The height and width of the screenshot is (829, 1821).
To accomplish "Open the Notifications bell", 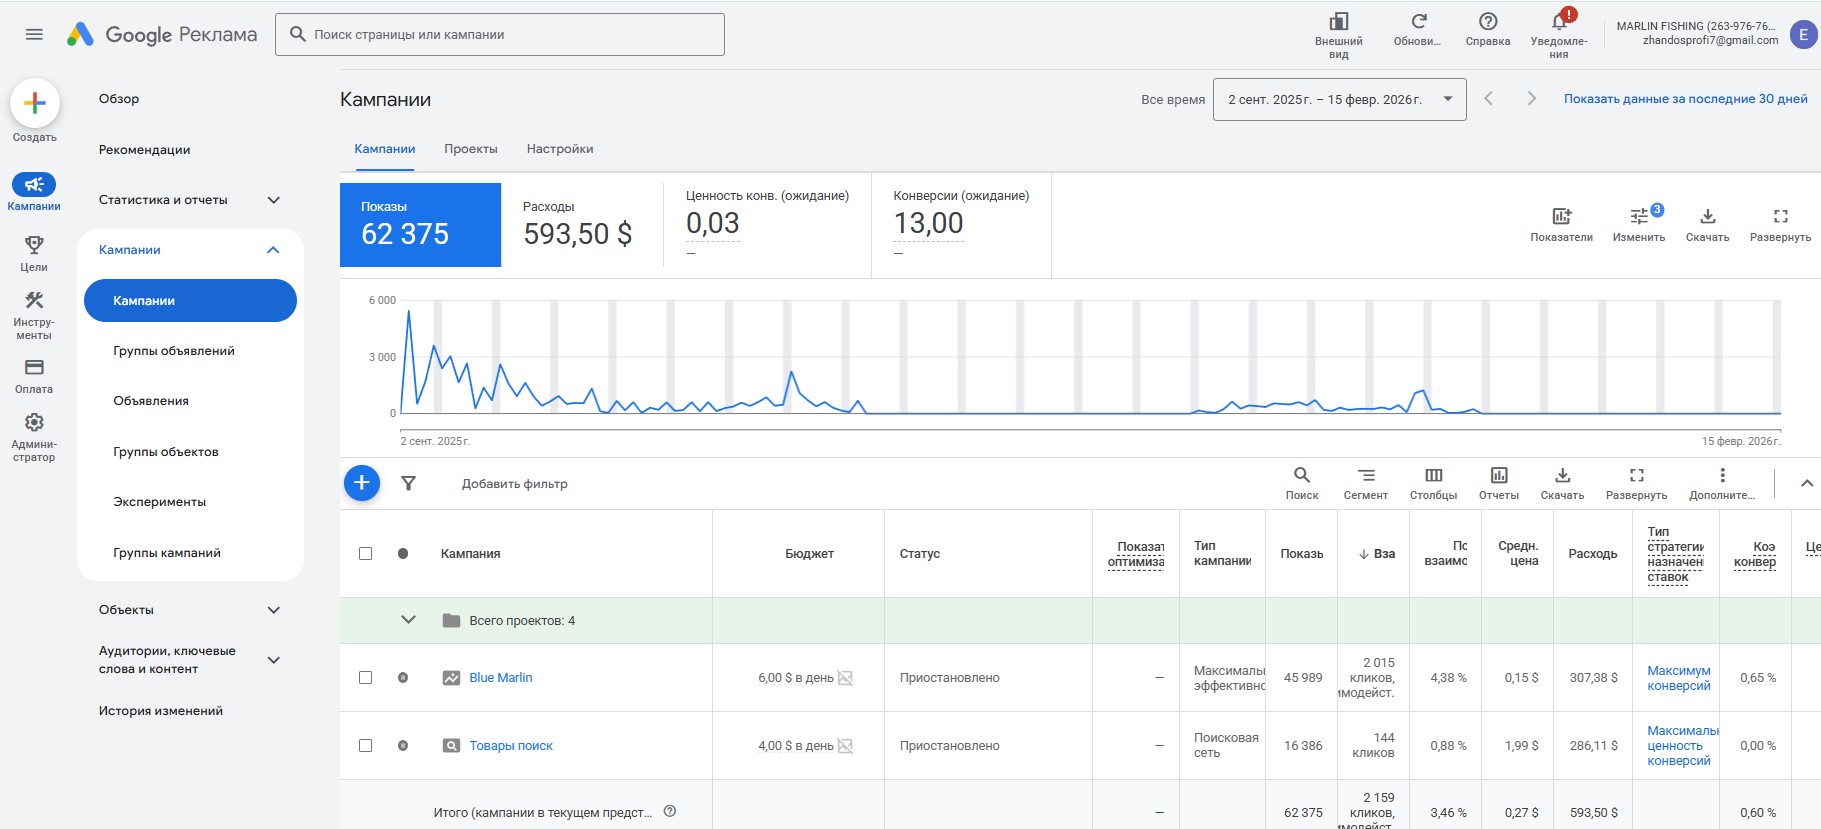I will pyautogui.click(x=1558, y=22).
